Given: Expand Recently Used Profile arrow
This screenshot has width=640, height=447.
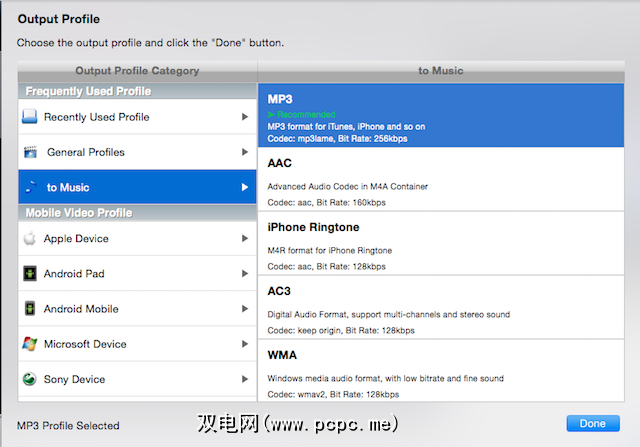Looking at the screenshot, I should tap(245, 117).
